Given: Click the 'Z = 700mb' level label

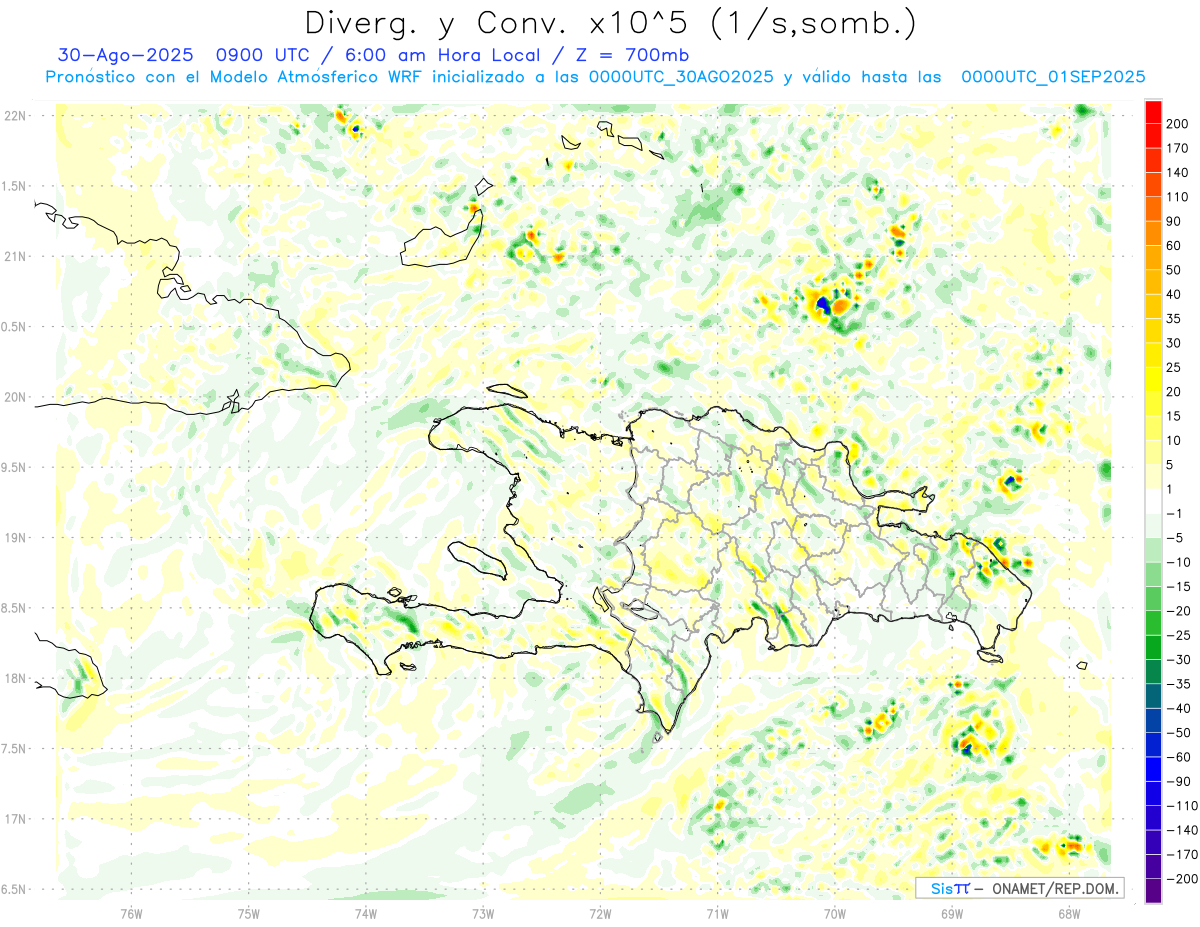Looking at the screenshot, I should pos(634,55).
